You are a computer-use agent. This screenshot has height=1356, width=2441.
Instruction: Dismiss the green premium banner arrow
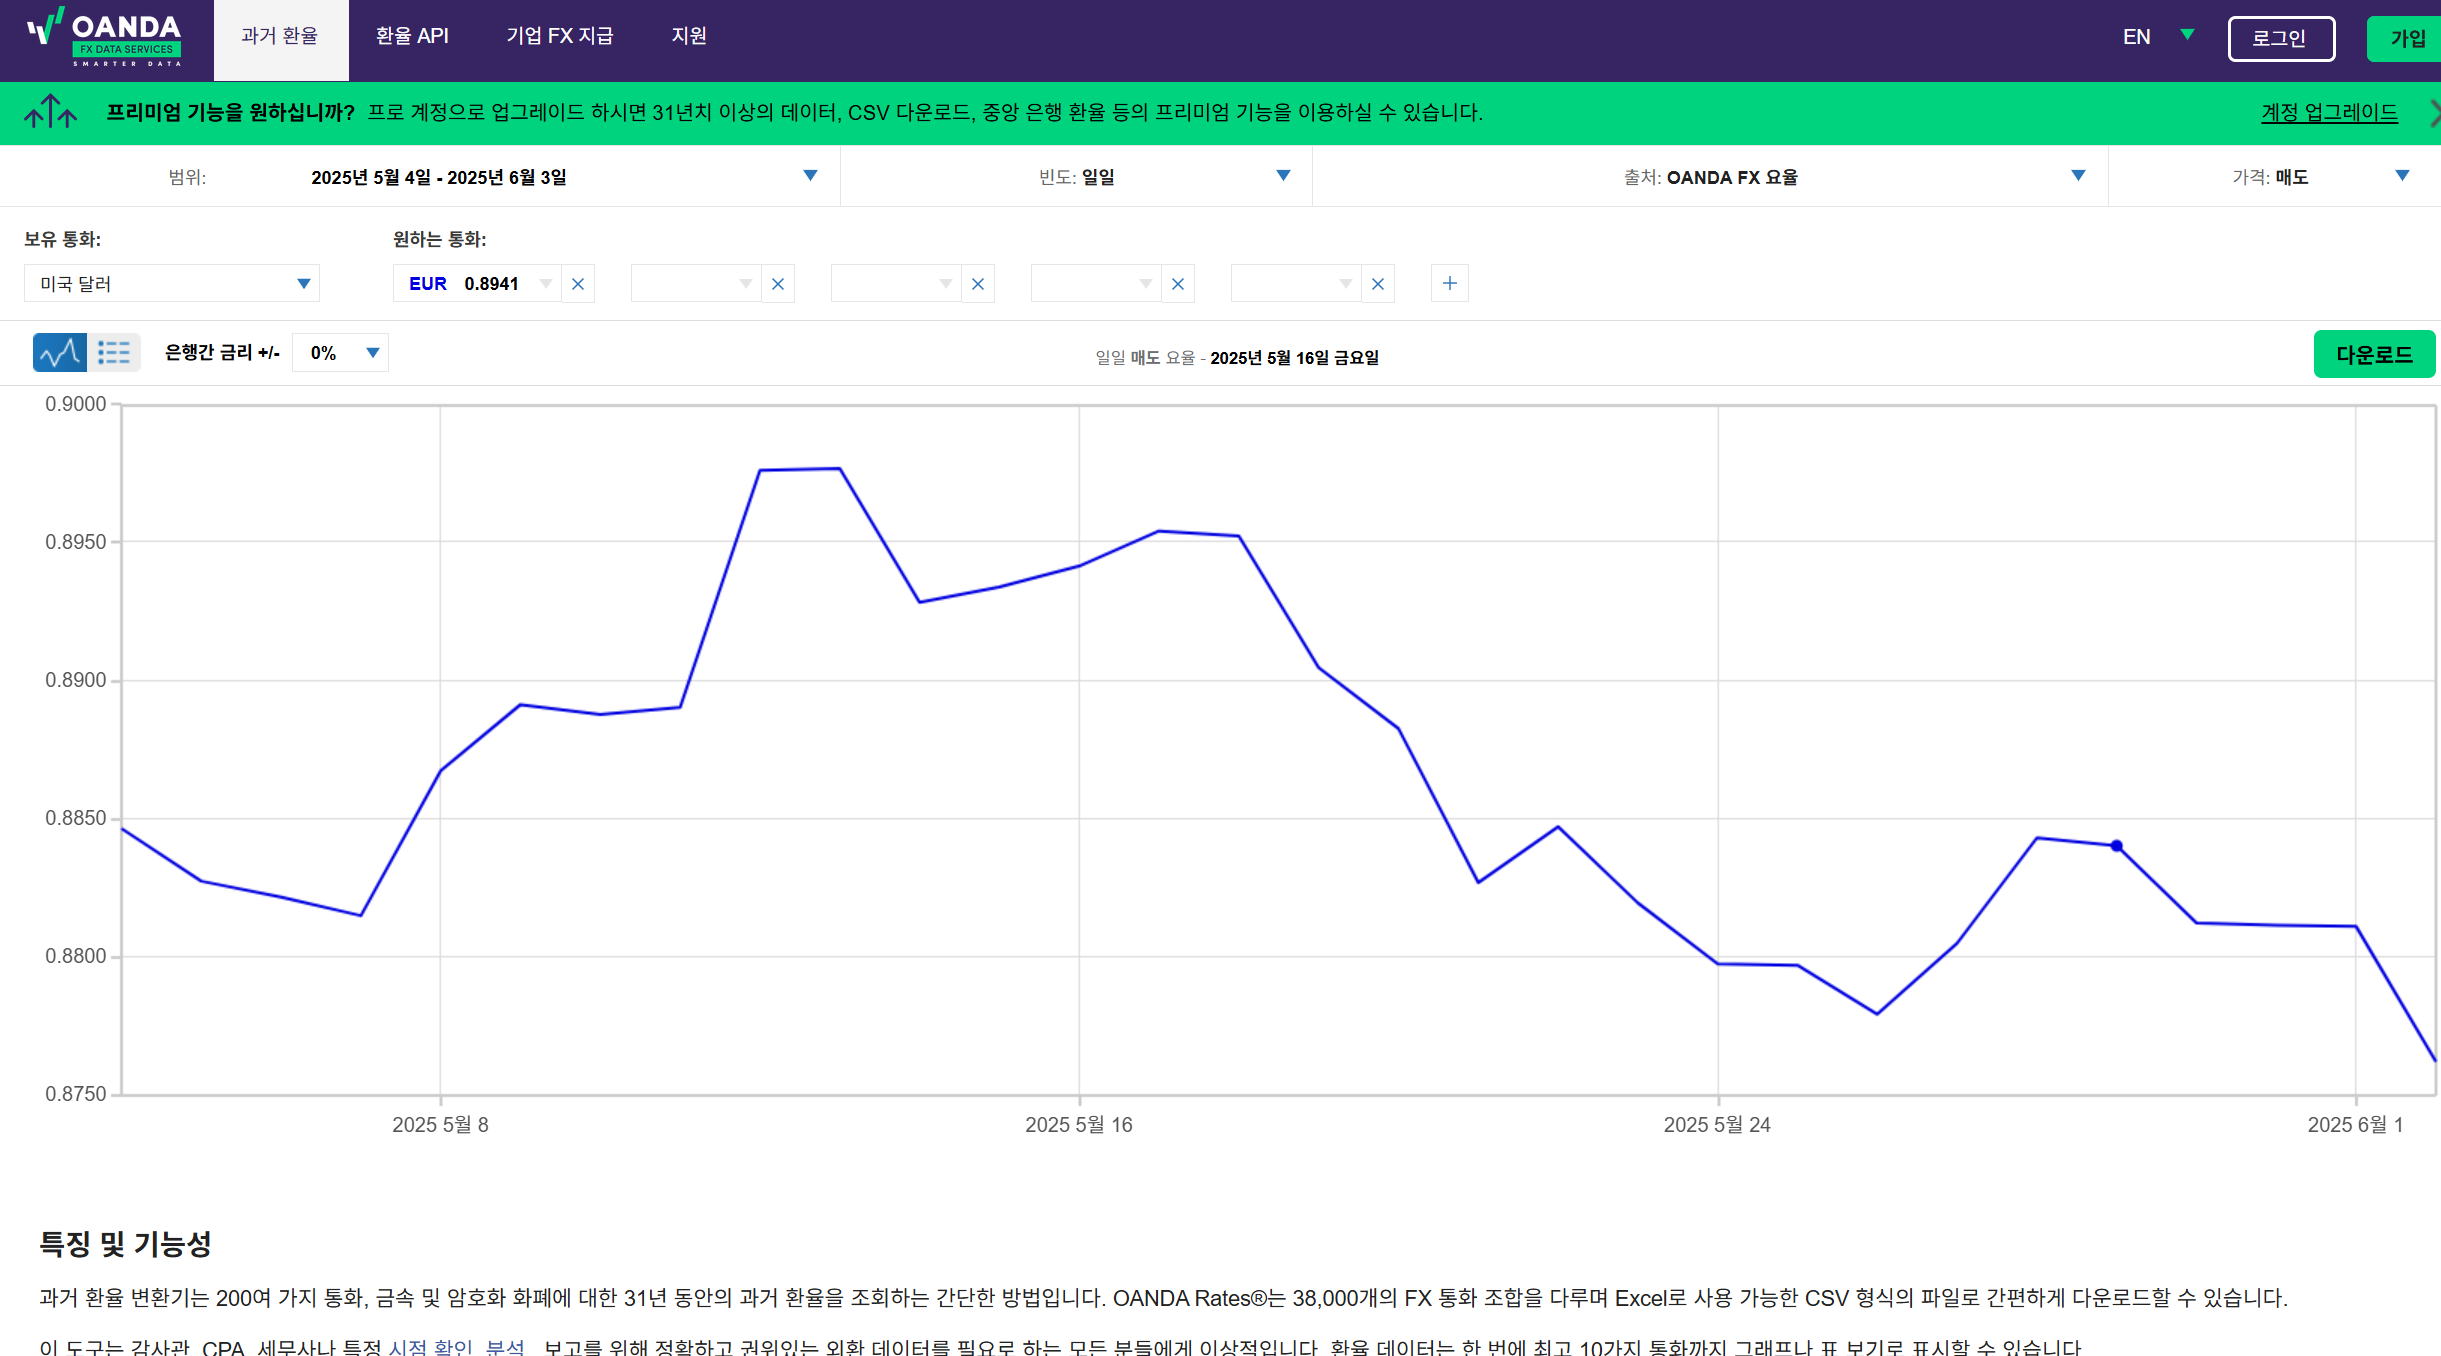tap(2434, 113)
